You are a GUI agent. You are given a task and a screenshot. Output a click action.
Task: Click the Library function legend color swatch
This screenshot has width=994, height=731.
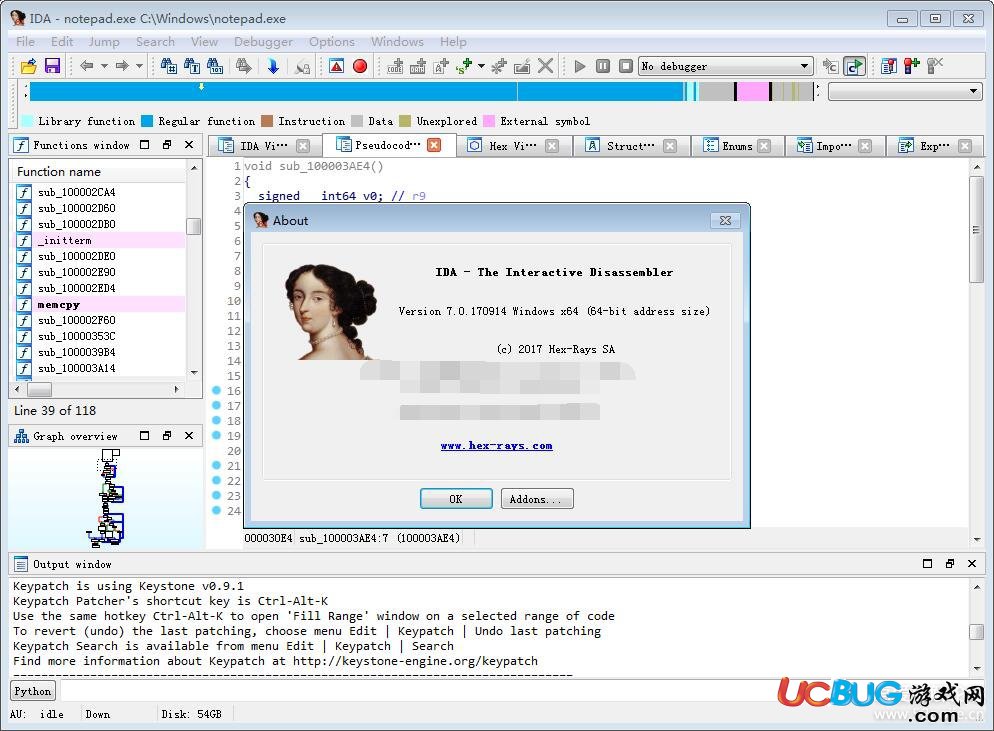click(x=27, y=121)
